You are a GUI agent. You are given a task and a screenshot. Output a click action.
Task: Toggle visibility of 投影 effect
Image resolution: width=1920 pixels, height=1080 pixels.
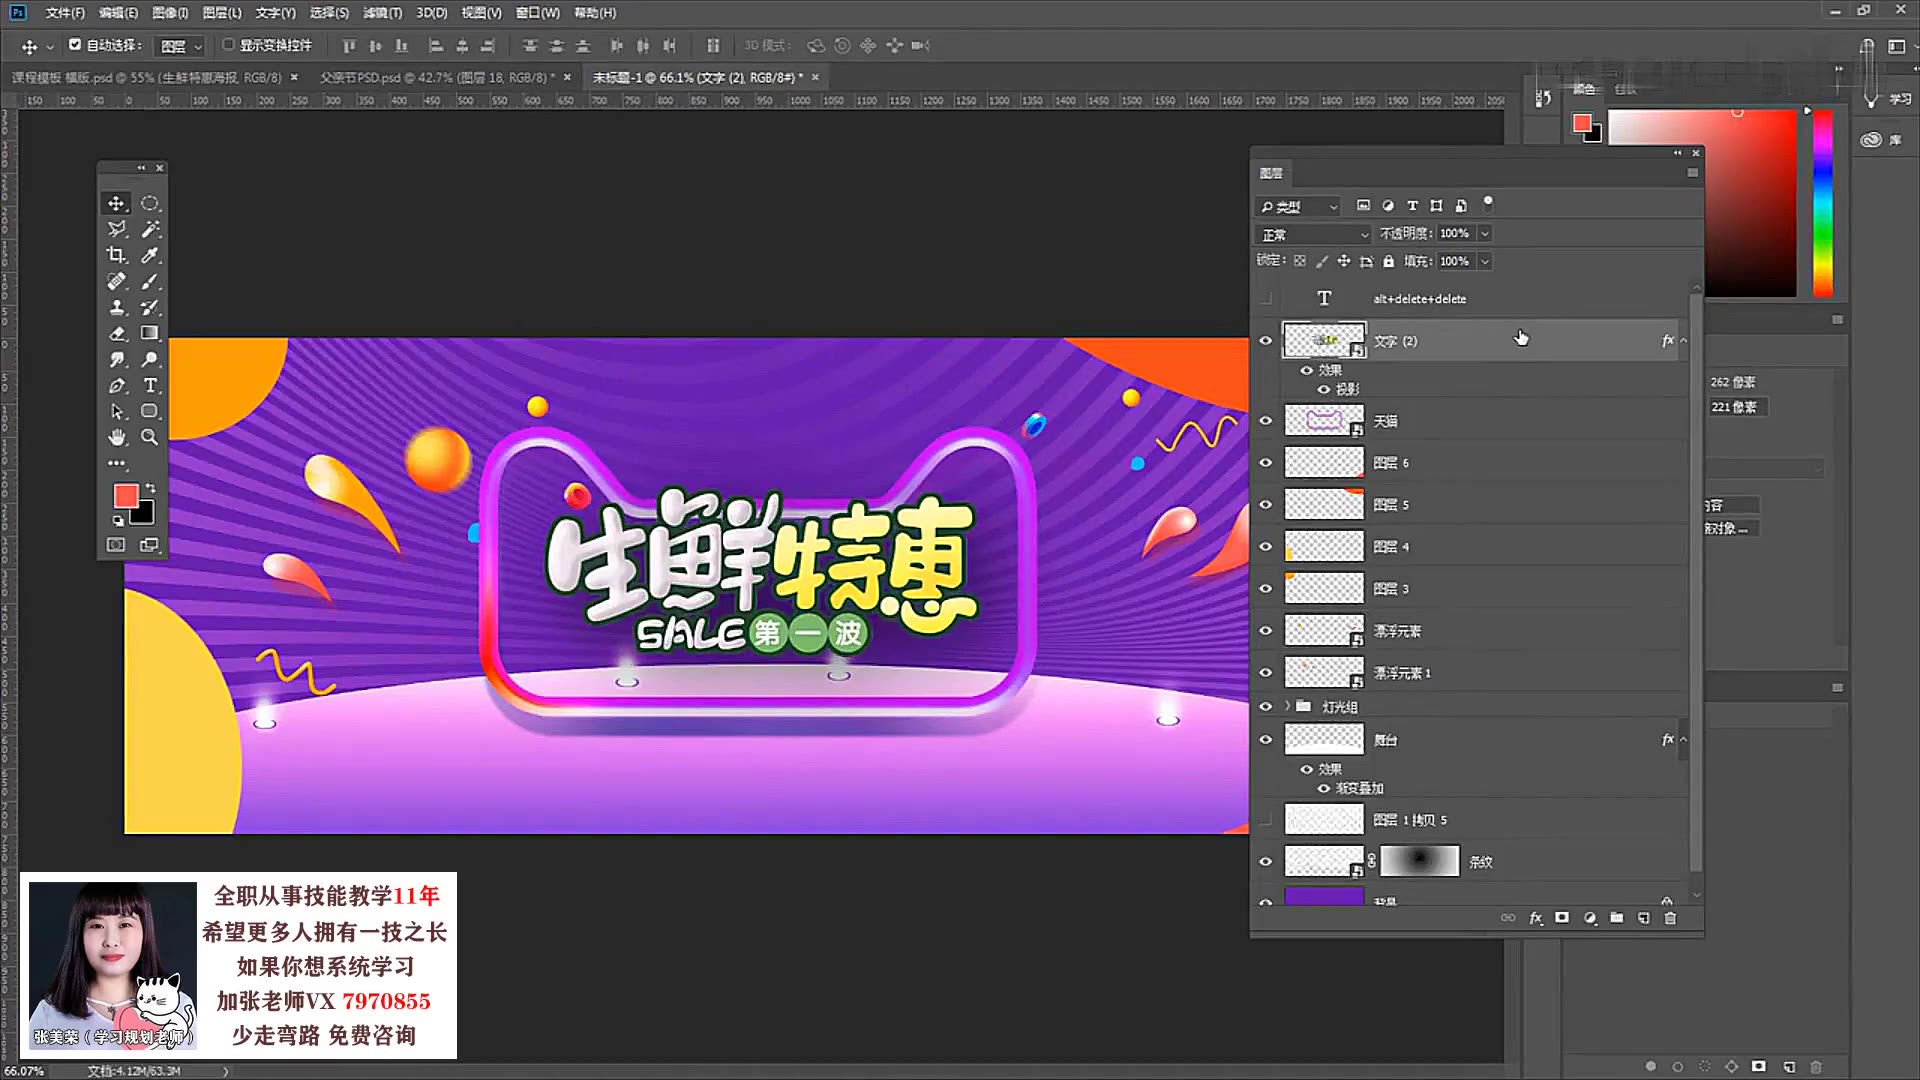pos(1324,389)
